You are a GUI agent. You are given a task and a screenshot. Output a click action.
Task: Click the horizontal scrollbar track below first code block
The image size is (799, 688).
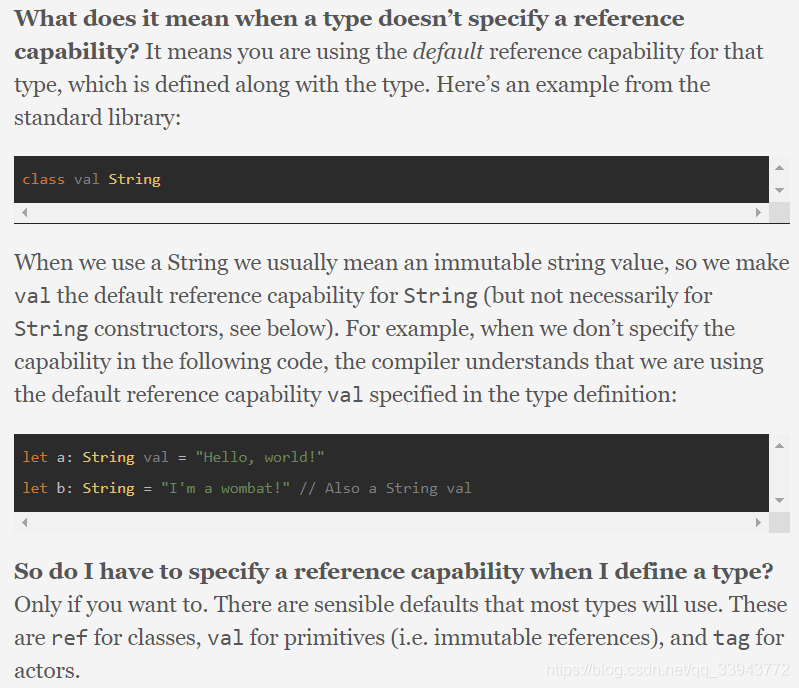(391, 212)
